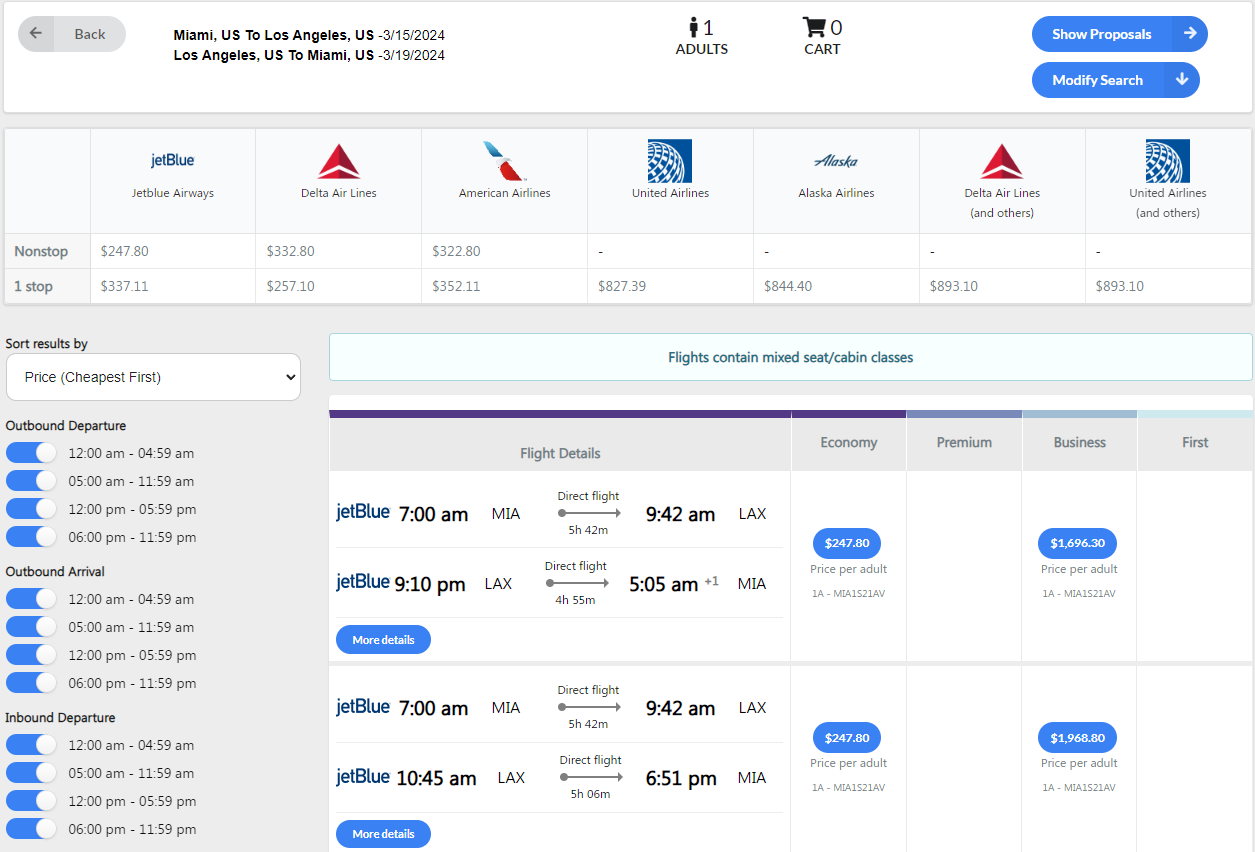Toggle Outbound Arrival 12:00 pm - 05:59 pm
This screenshot has height=852, width=1255.
pos(32,655)
